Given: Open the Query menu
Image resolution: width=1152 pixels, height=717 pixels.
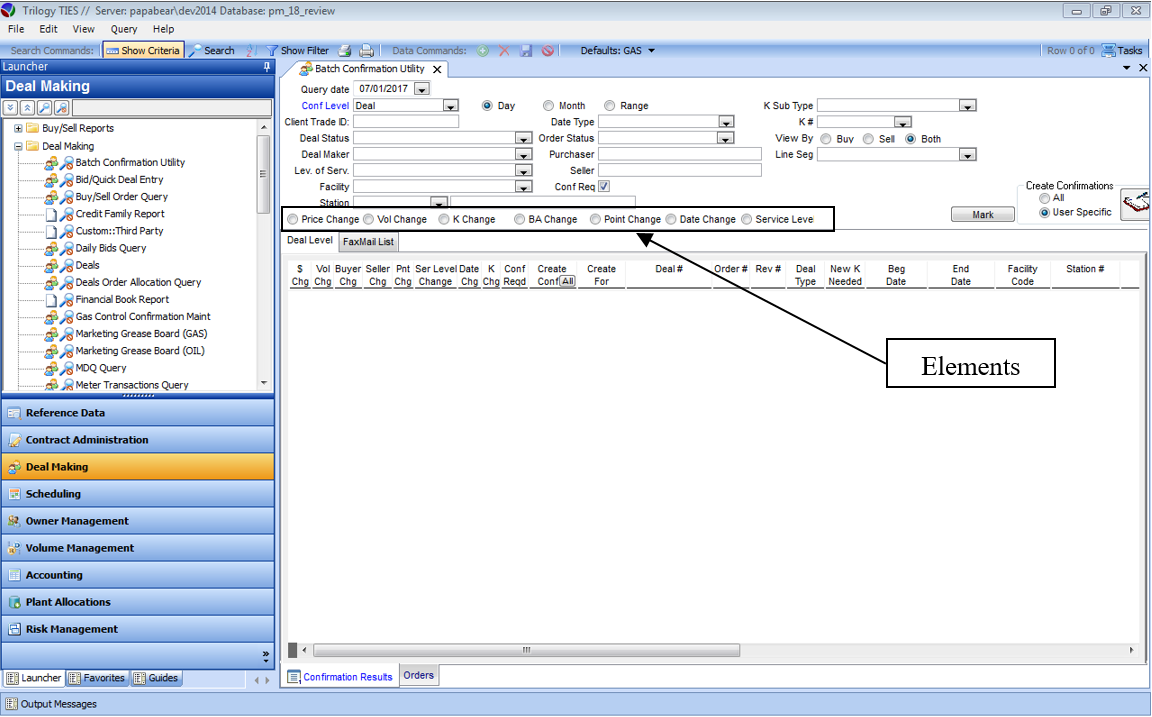Looking at the screenshot, I should [x=124, y=29].
